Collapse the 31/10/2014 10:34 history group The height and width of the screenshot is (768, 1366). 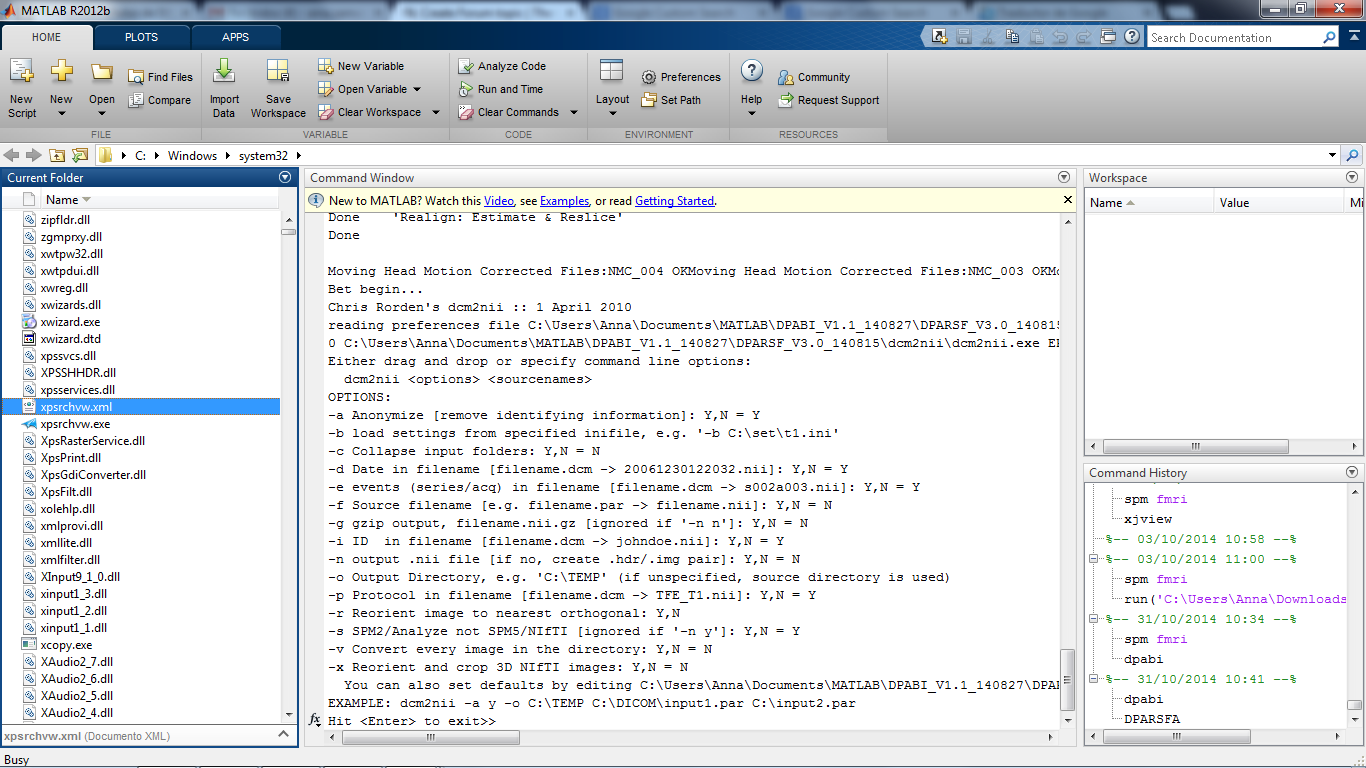(1094, 619)
